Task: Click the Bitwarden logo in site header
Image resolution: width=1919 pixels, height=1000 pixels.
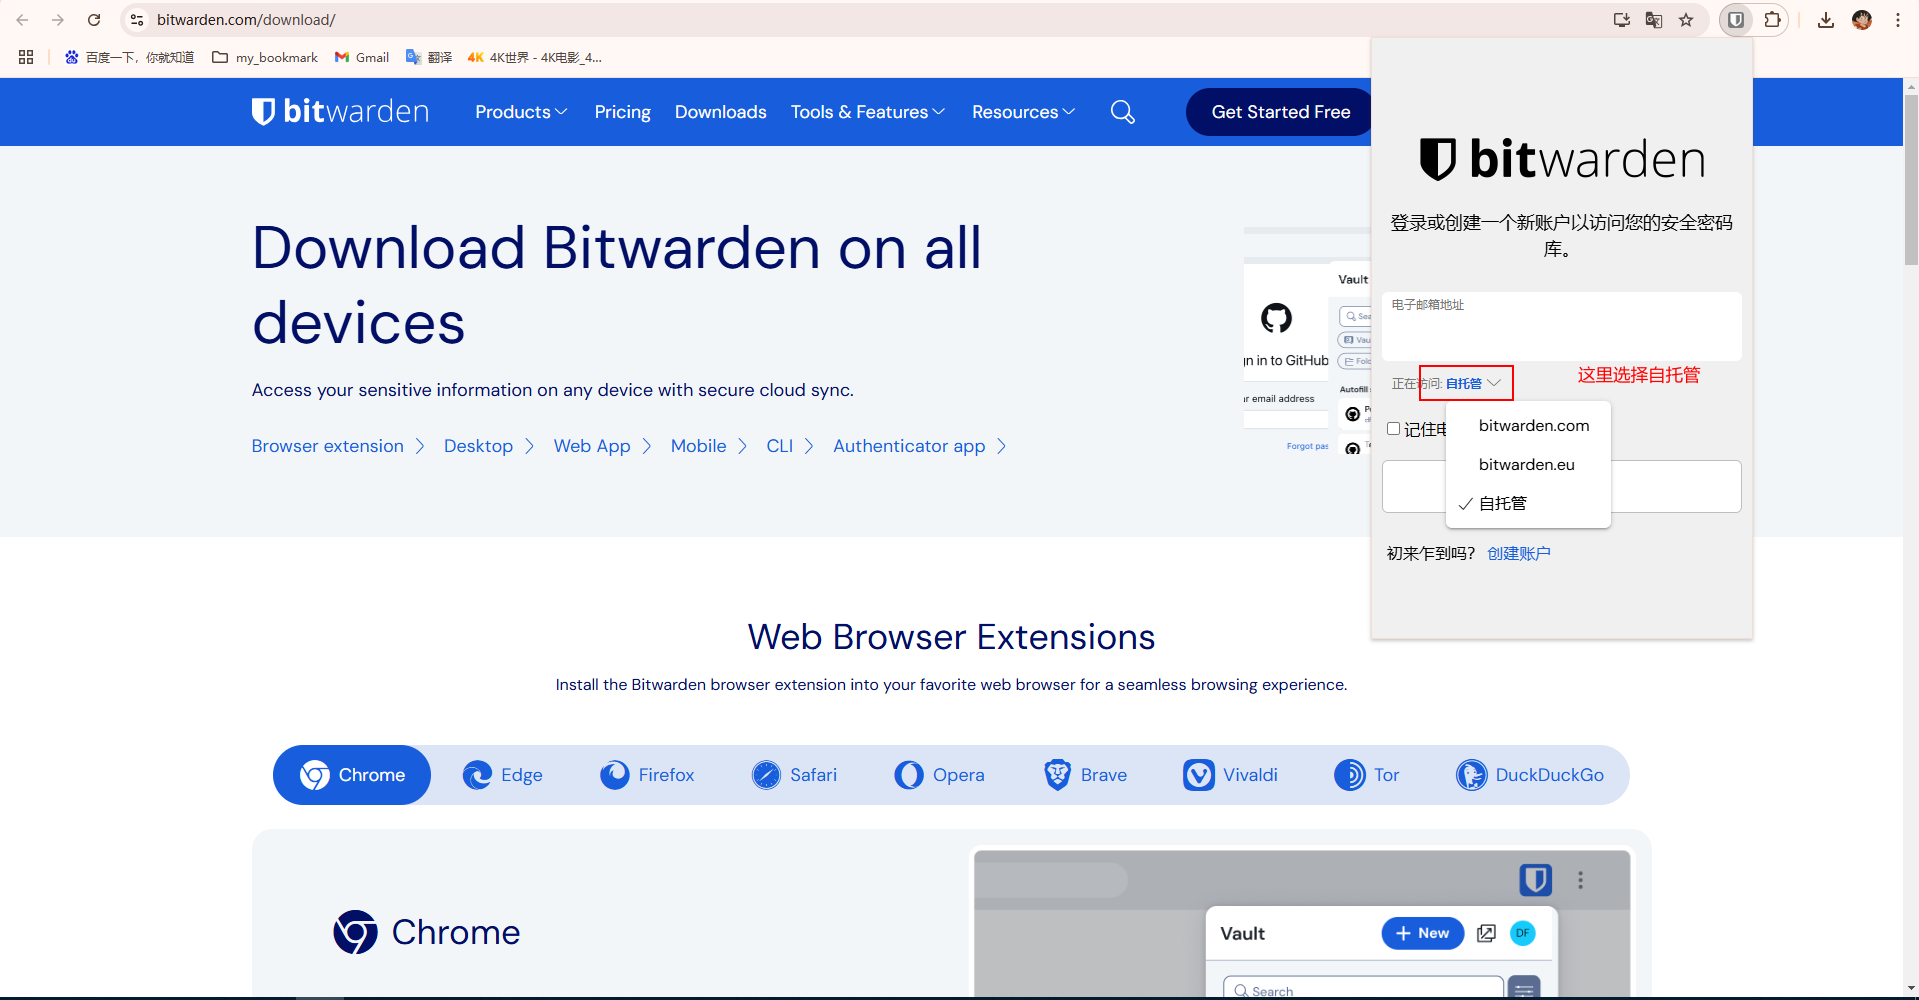Action: [x=340, y=111]
